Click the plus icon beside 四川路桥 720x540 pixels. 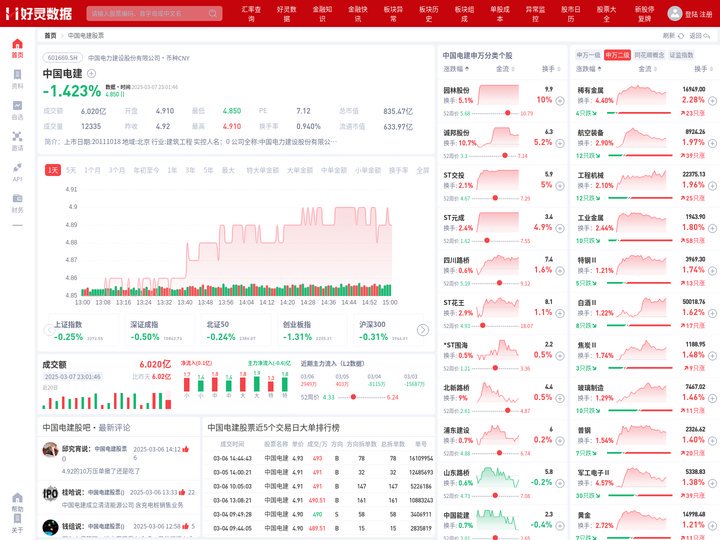pos(560,271)
